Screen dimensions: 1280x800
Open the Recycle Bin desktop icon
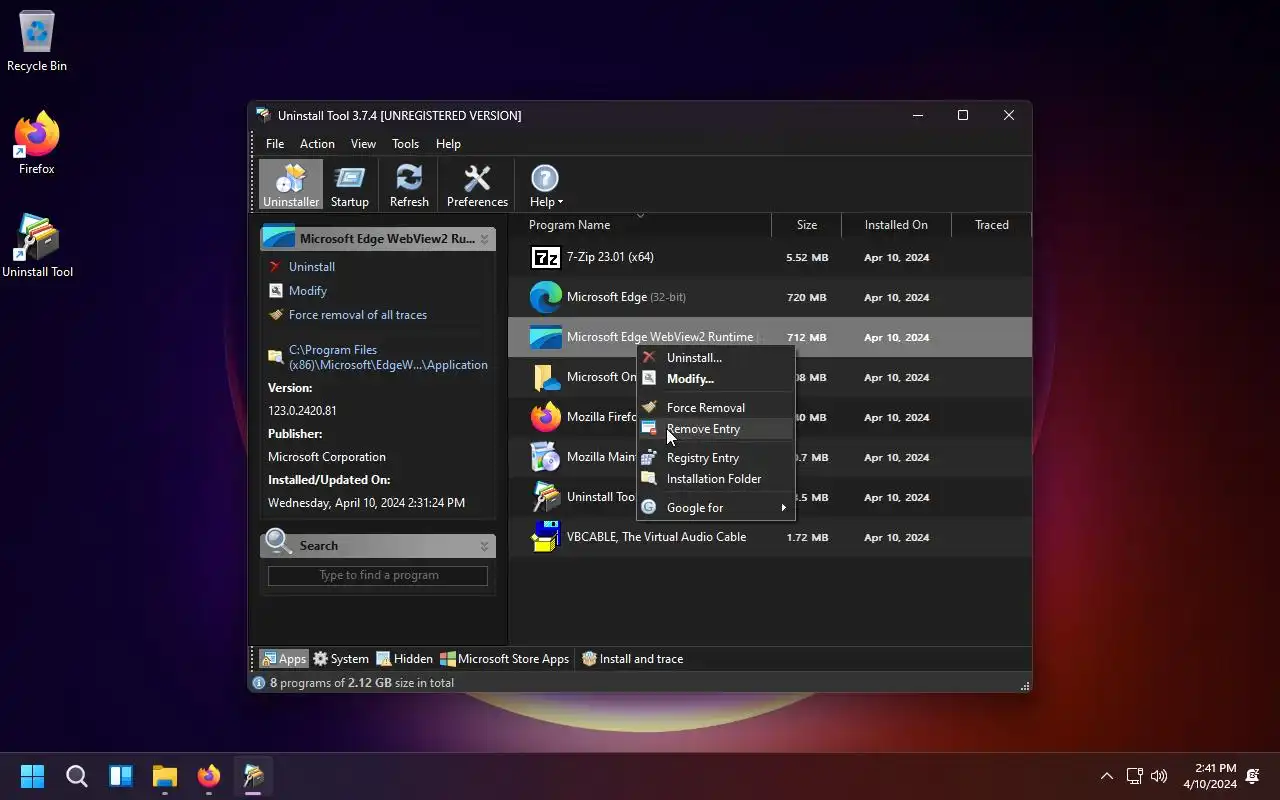click(x=37, y=42)
